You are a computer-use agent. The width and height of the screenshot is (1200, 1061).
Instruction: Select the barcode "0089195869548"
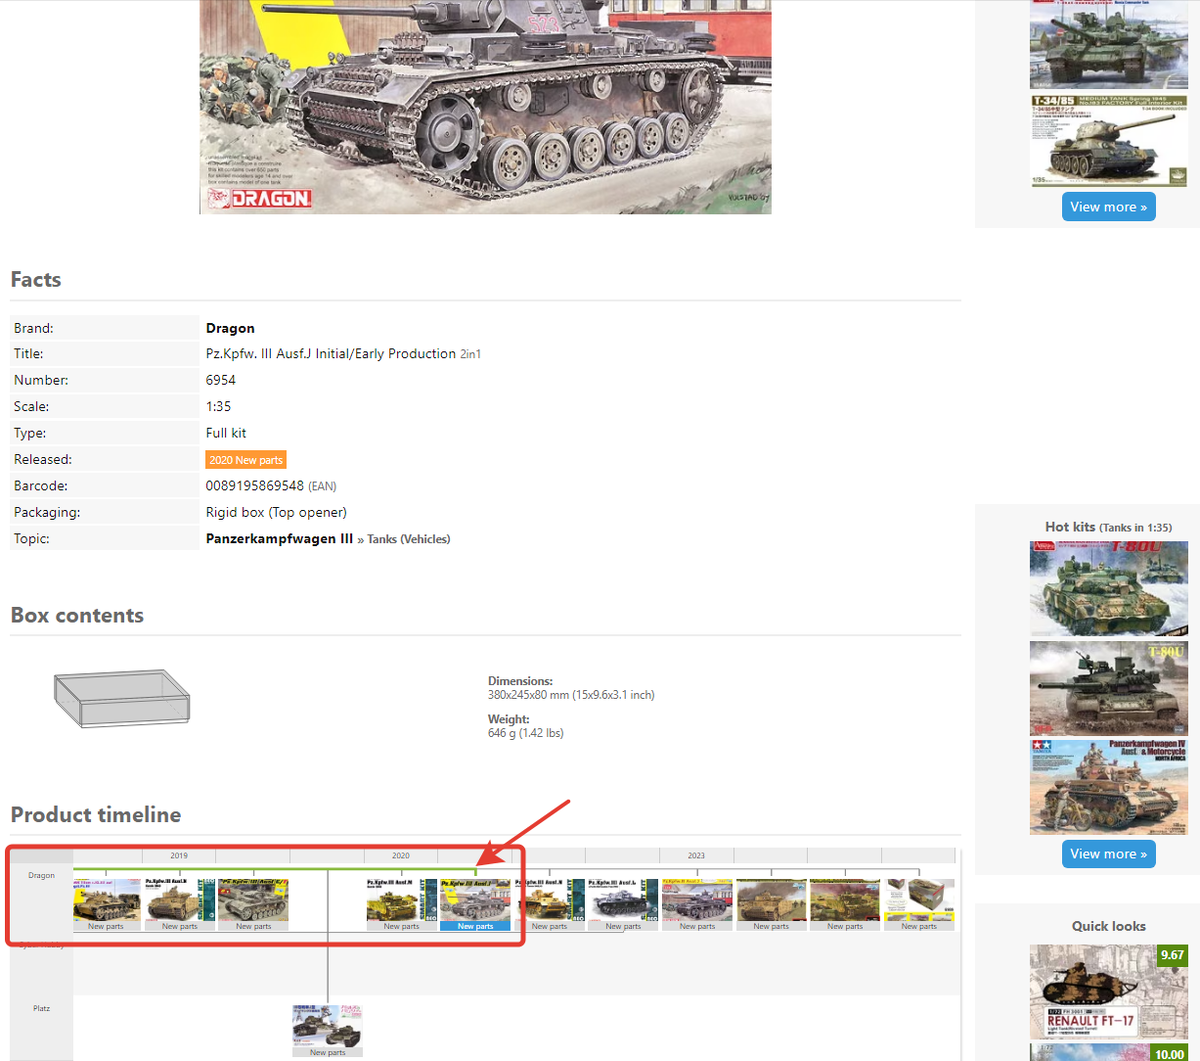(255, 486)
